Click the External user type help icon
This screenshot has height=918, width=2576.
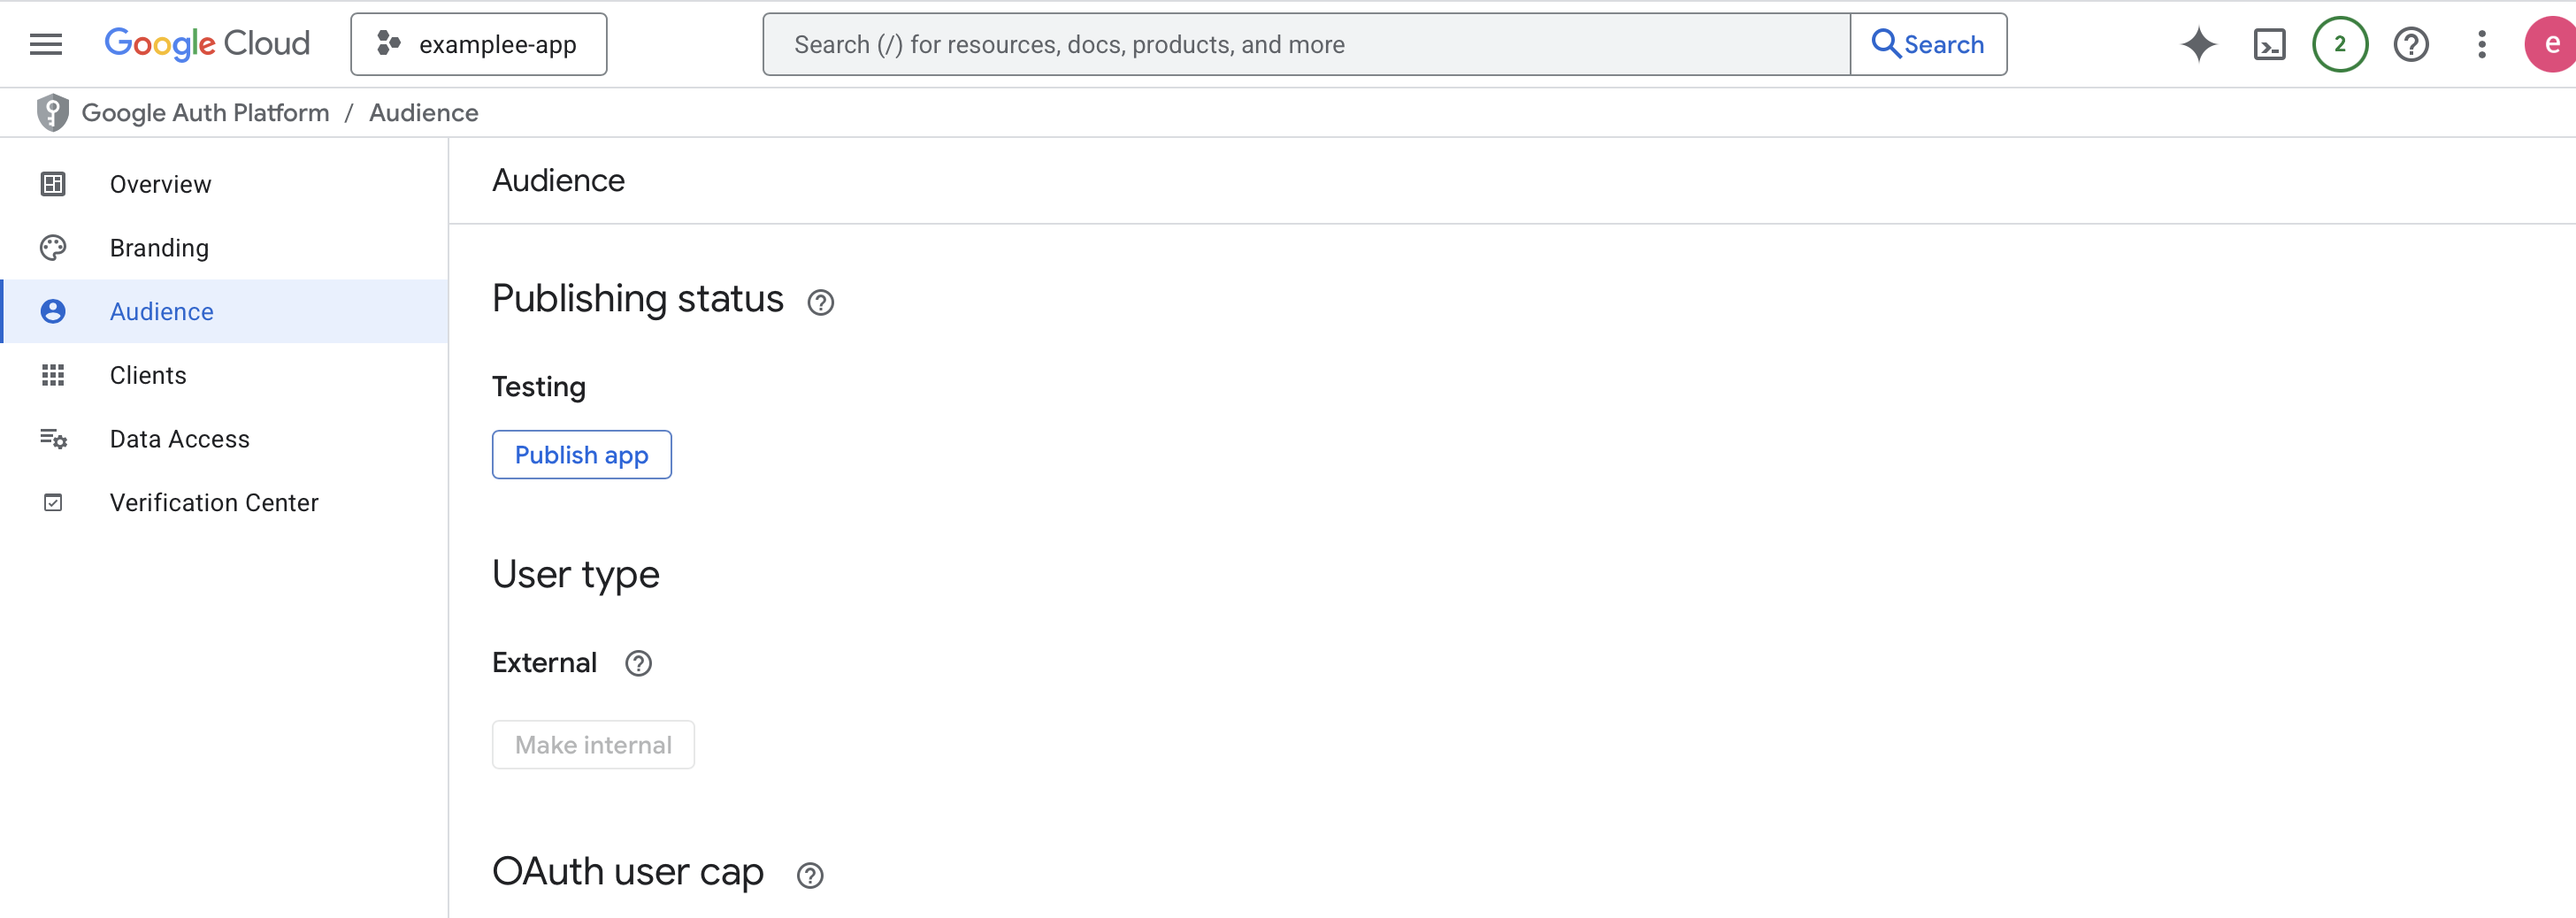pyautogui.click(x=638, y=663)
